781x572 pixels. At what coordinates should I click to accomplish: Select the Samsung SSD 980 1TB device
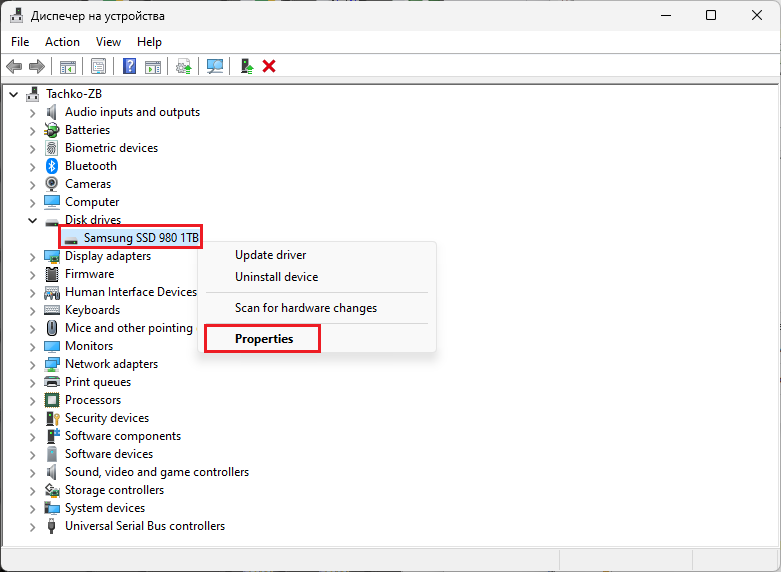click(x=141, y=238)
